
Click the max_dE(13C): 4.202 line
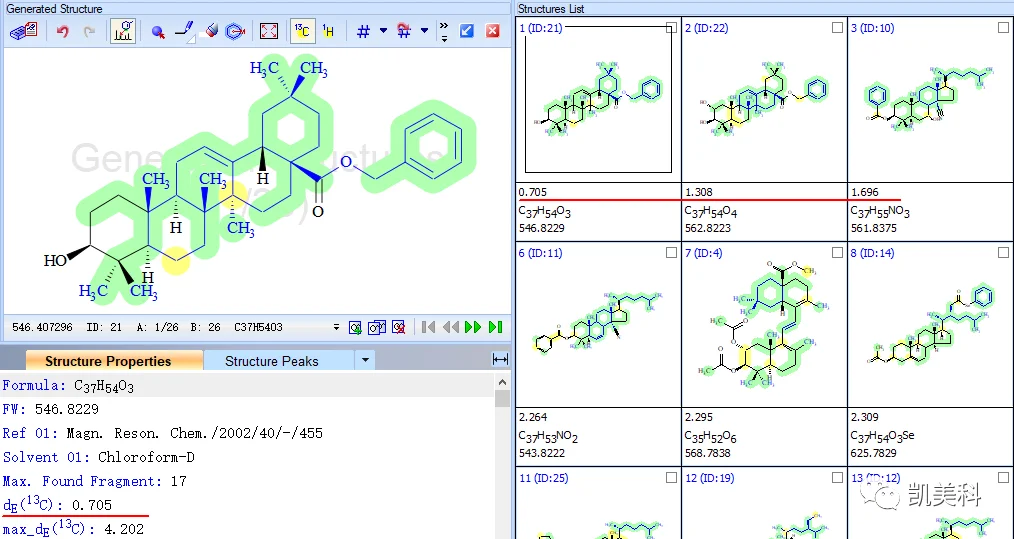coord(73,529)
